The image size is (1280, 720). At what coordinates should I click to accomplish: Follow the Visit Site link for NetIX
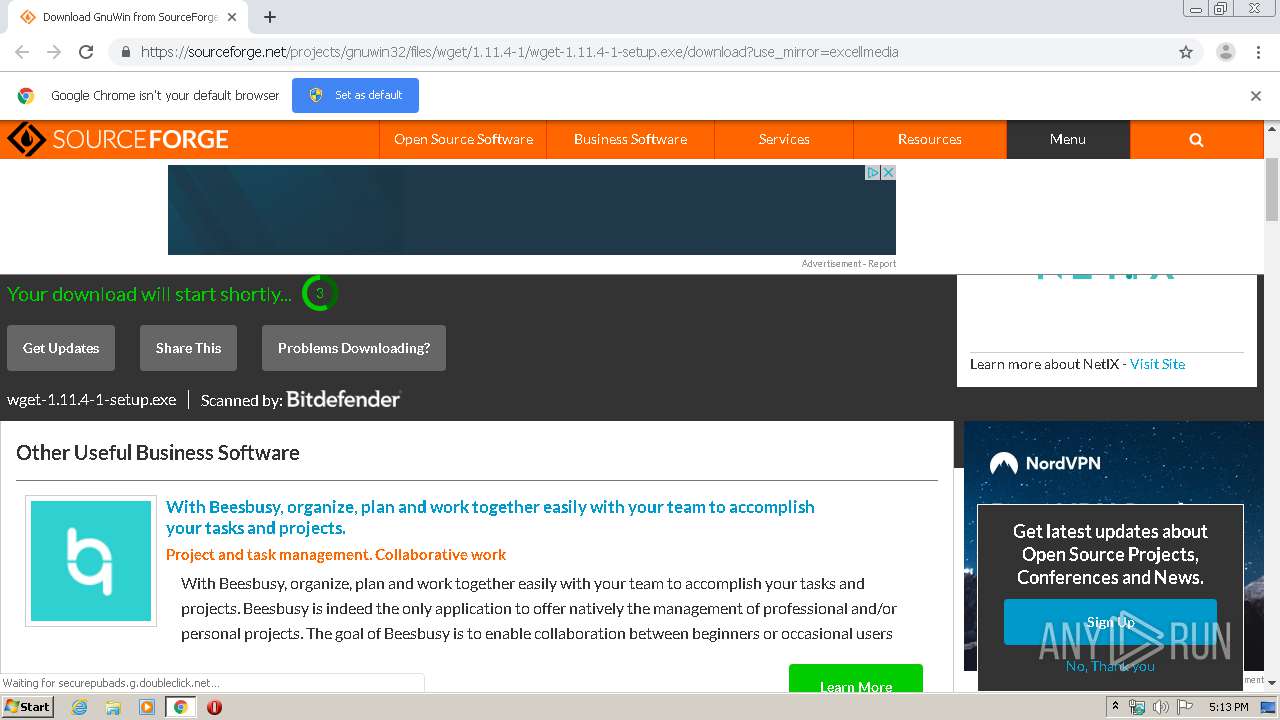coord(1157,364)
